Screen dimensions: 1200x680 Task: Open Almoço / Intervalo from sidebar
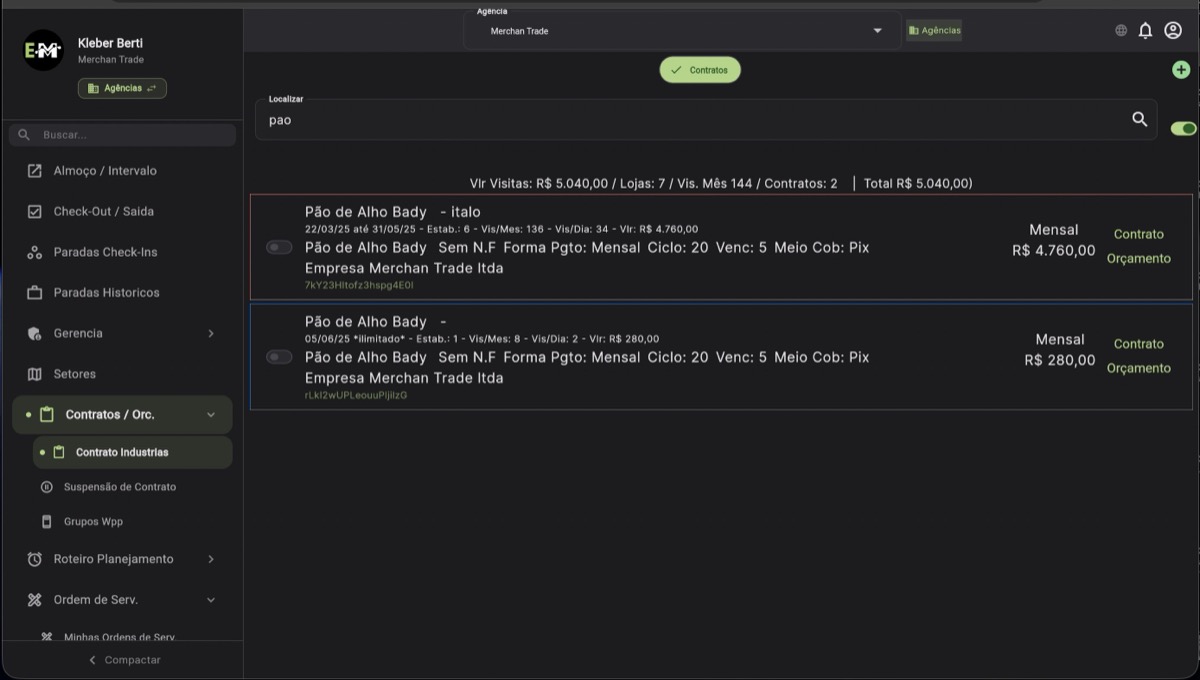pyautogui.click(x=105, y=171)
